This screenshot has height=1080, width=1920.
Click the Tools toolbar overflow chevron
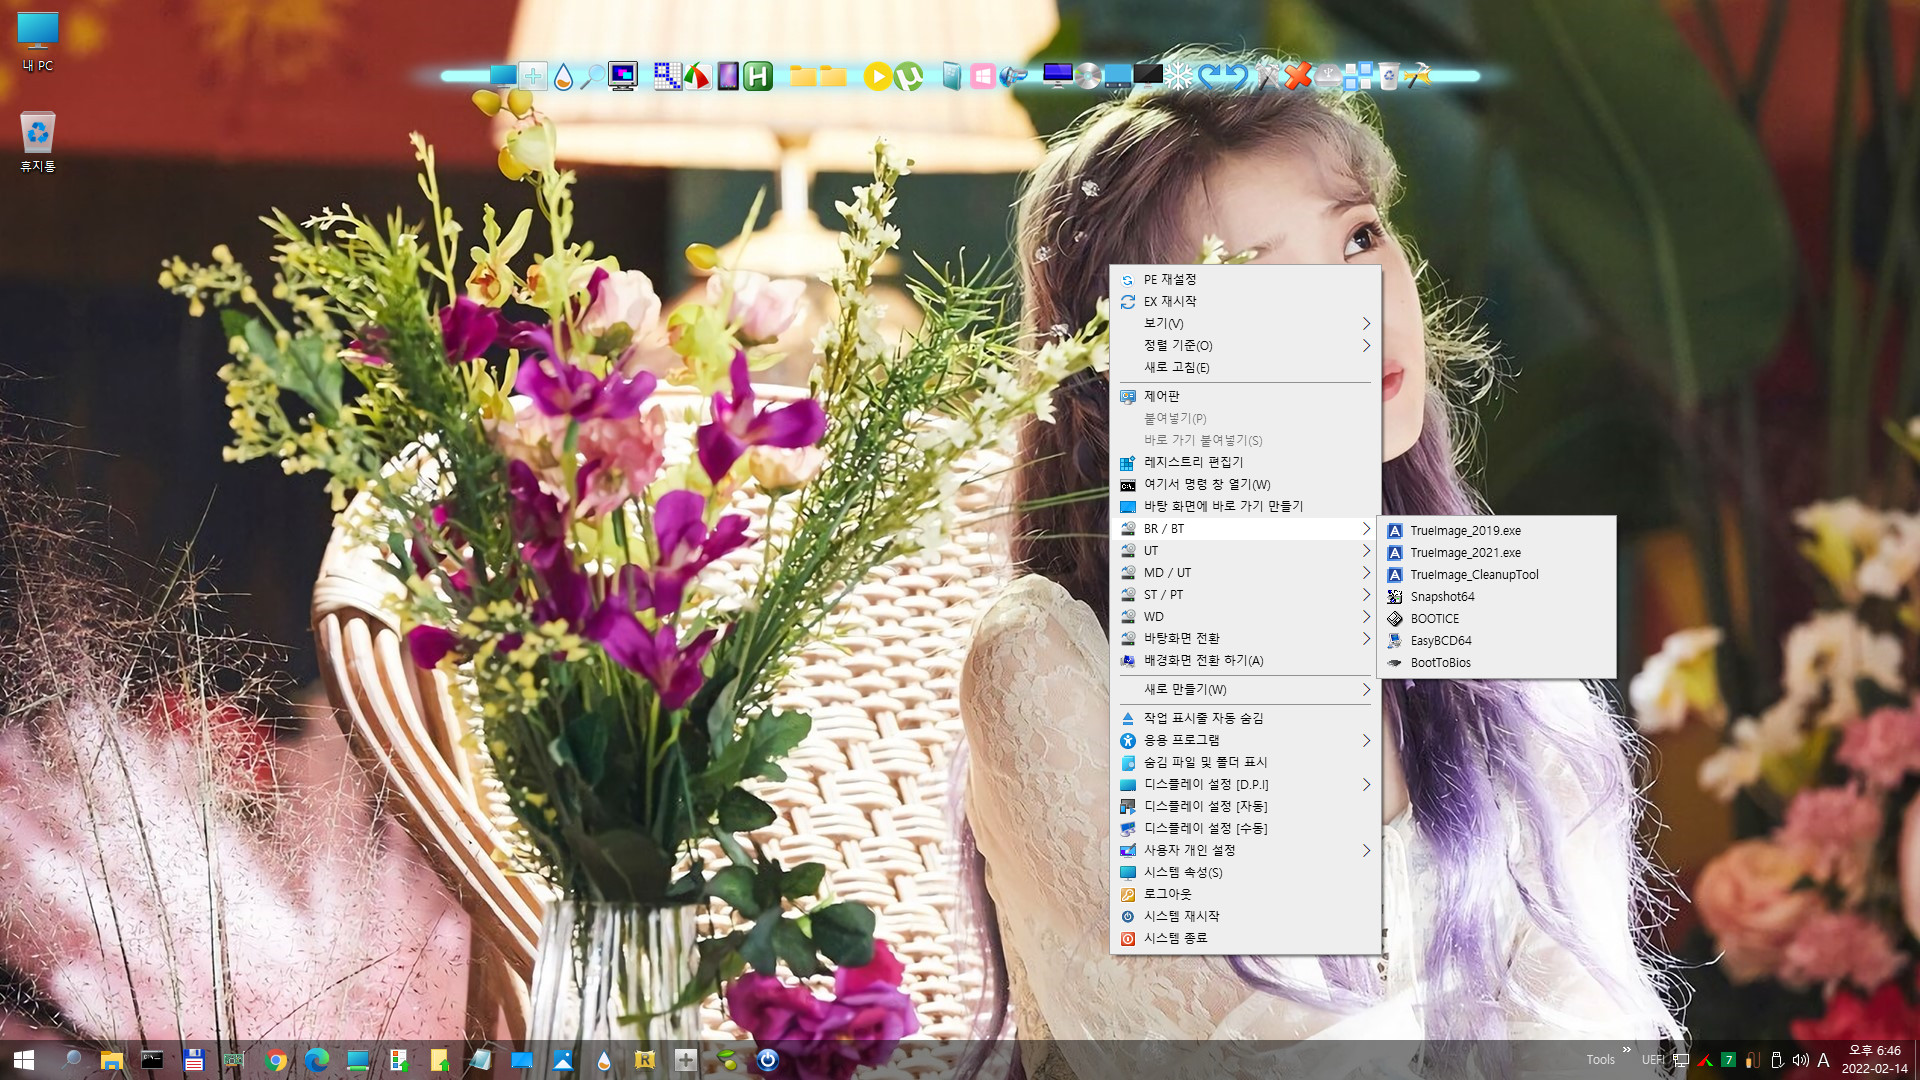pos(1626,1049)
